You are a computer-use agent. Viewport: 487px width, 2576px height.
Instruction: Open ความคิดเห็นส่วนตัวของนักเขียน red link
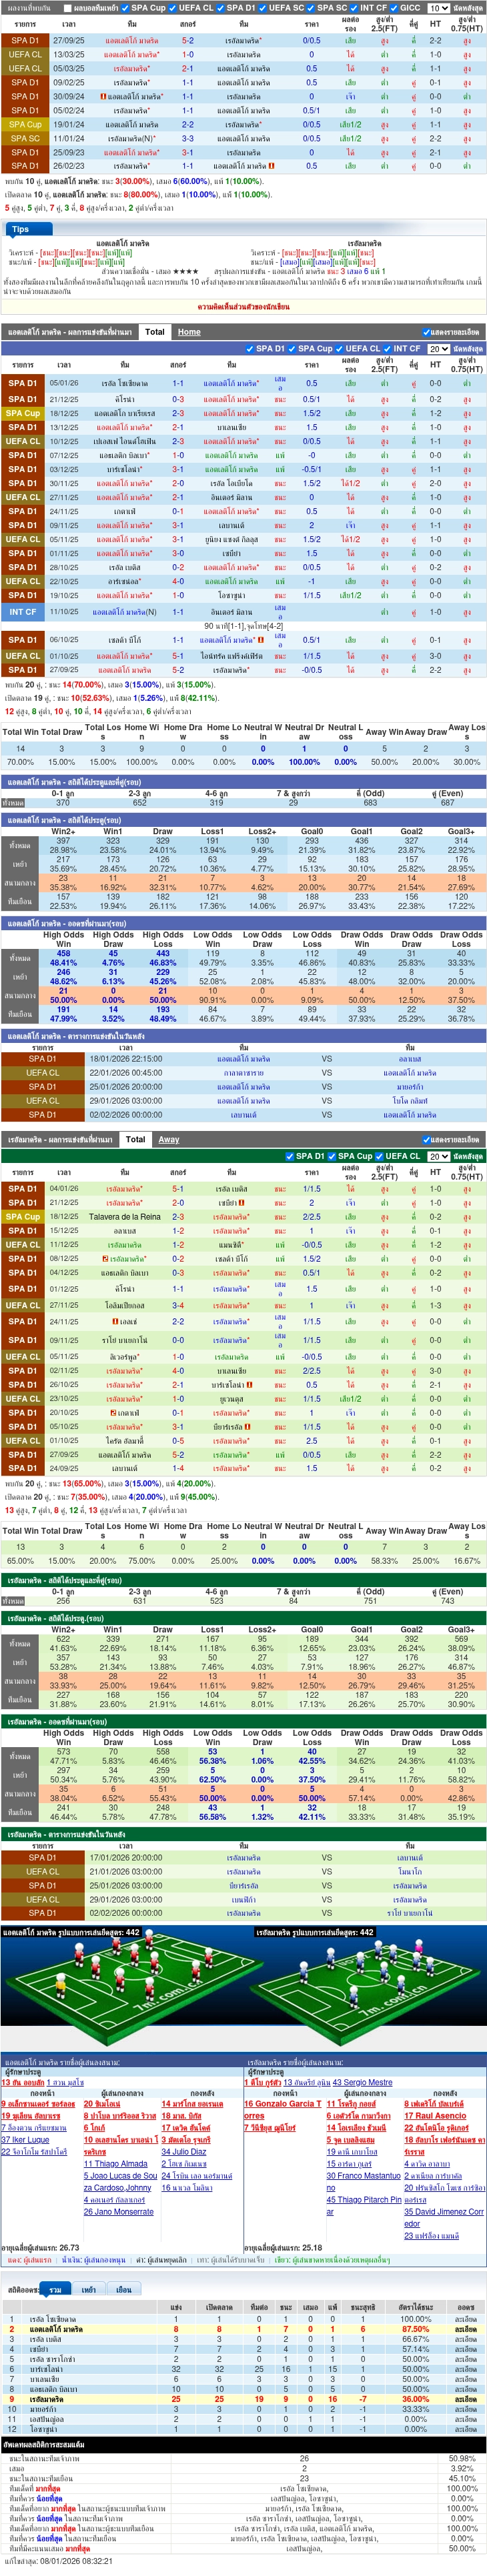tap(243, 307)
